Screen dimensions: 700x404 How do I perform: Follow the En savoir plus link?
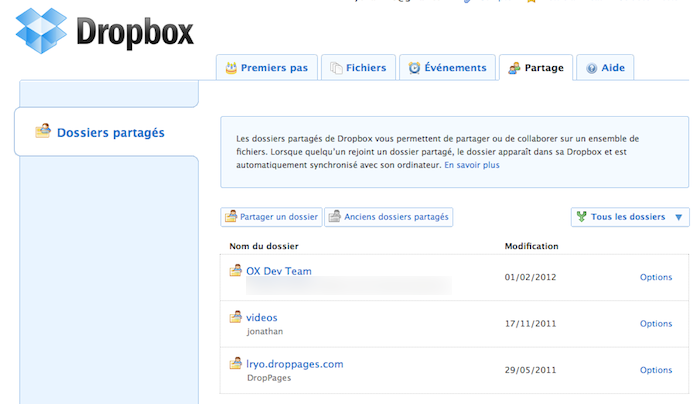point(472,165)
